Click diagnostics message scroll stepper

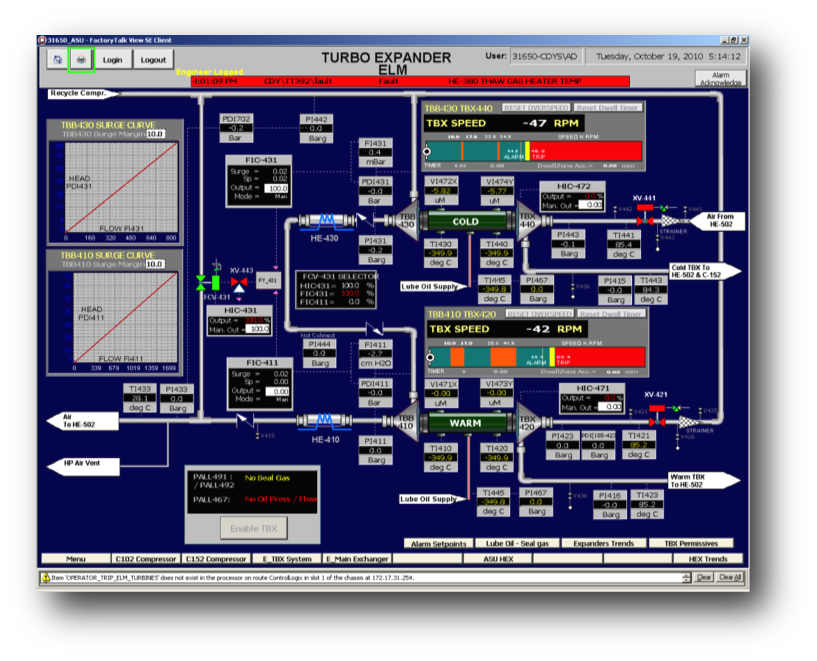[686, 577]
